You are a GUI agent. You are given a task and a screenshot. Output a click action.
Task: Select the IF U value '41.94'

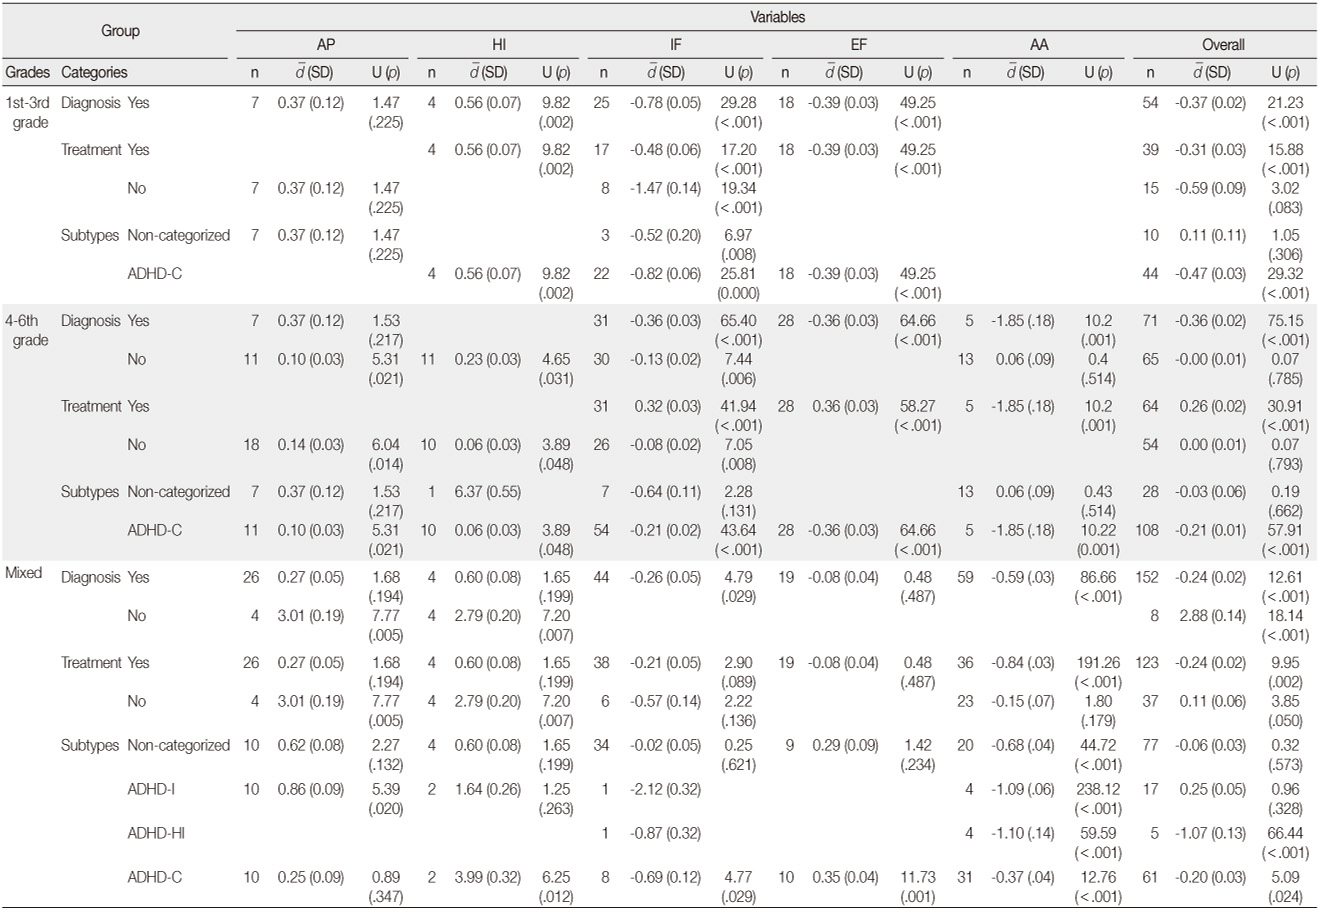pos(738,407)
